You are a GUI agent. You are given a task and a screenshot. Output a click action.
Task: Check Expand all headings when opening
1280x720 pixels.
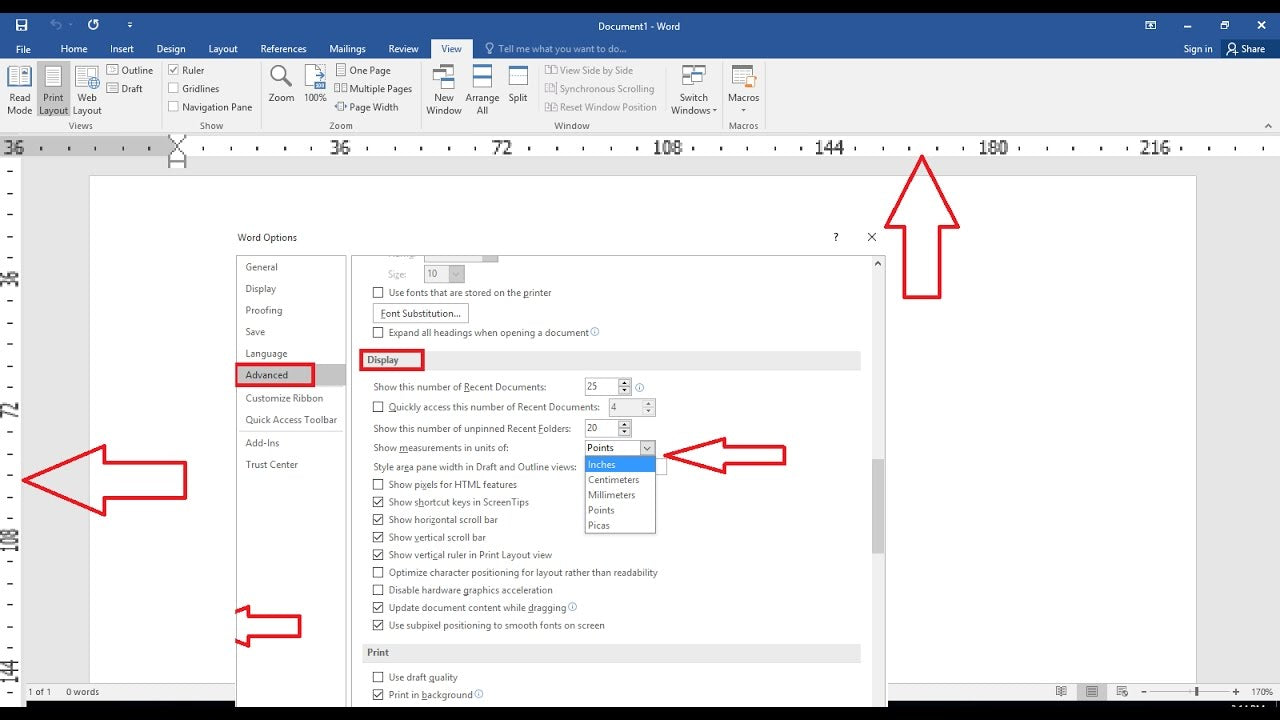tap(378, 332)
